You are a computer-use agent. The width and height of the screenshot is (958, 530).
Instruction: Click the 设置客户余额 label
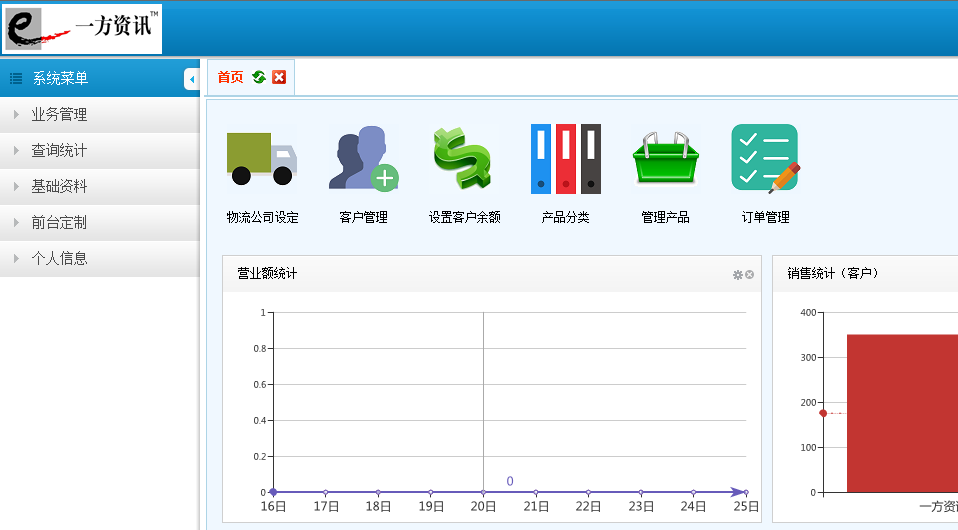tap(464, 217)
